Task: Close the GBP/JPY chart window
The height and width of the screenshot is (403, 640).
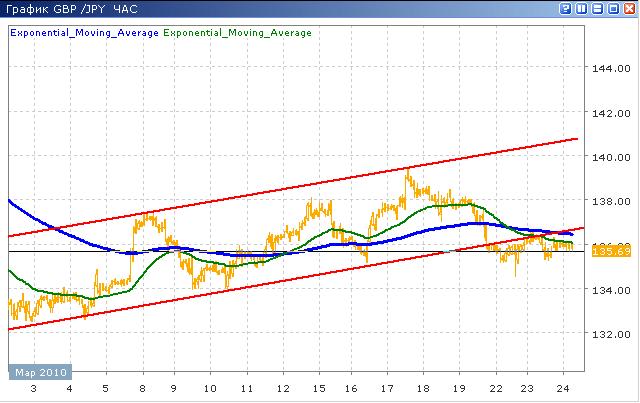Action: point(629,8)
